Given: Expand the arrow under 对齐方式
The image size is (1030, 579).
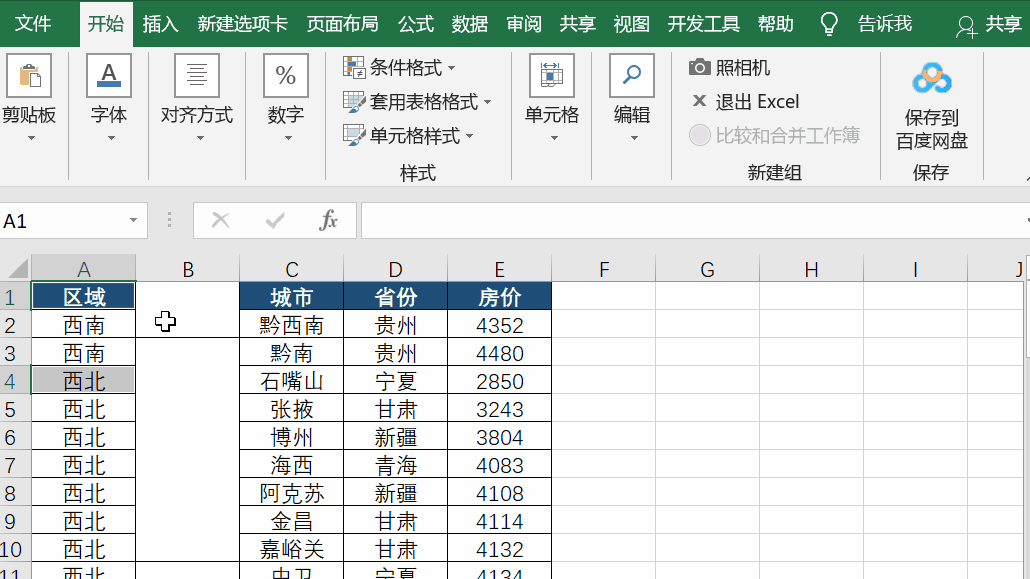Looking at the screenshot, I should 200,138.
